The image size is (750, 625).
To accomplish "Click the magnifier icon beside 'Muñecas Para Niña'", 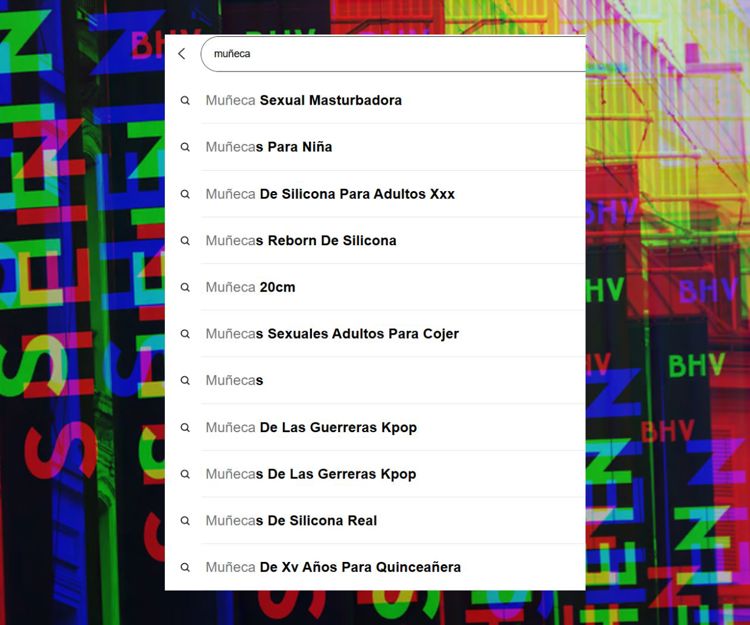I will coord(185,147).
